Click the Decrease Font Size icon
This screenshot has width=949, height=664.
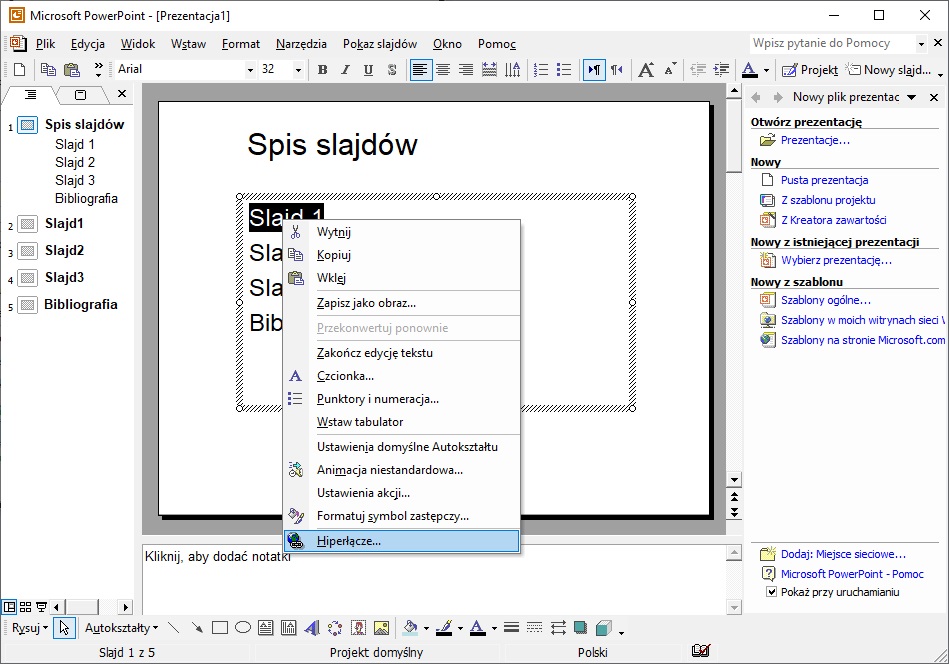coord(669,70)
